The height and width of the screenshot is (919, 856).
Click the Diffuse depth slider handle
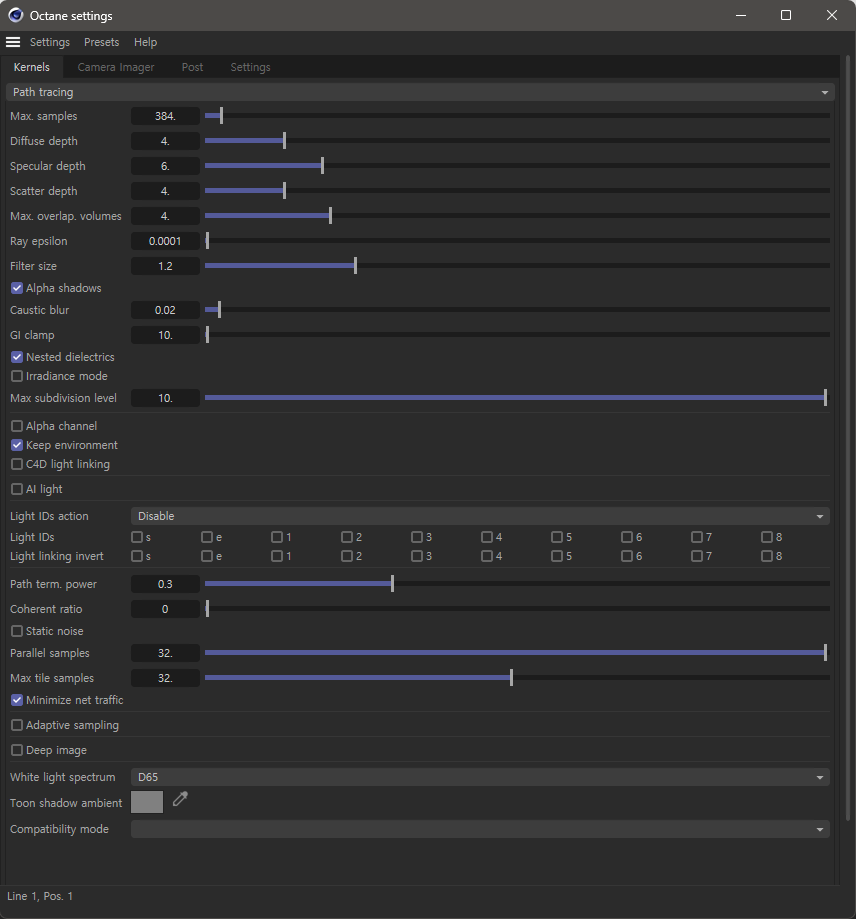click(285, 141)
